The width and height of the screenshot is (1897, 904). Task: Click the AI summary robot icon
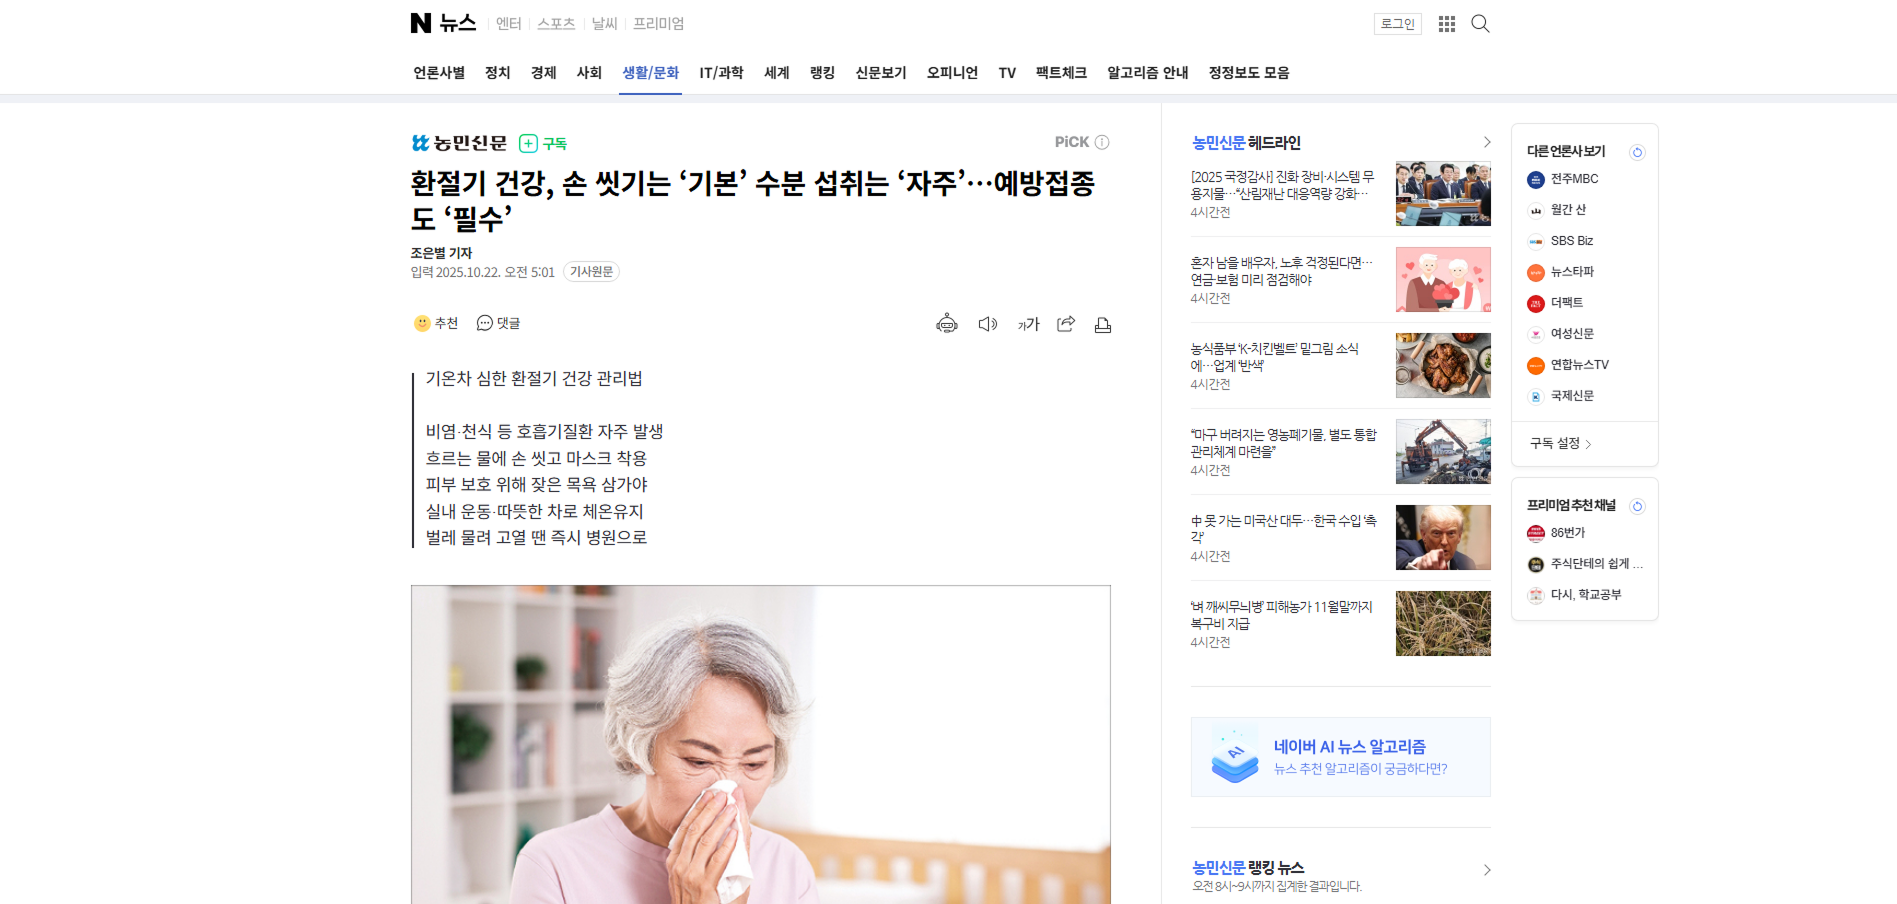coord(946,324)
